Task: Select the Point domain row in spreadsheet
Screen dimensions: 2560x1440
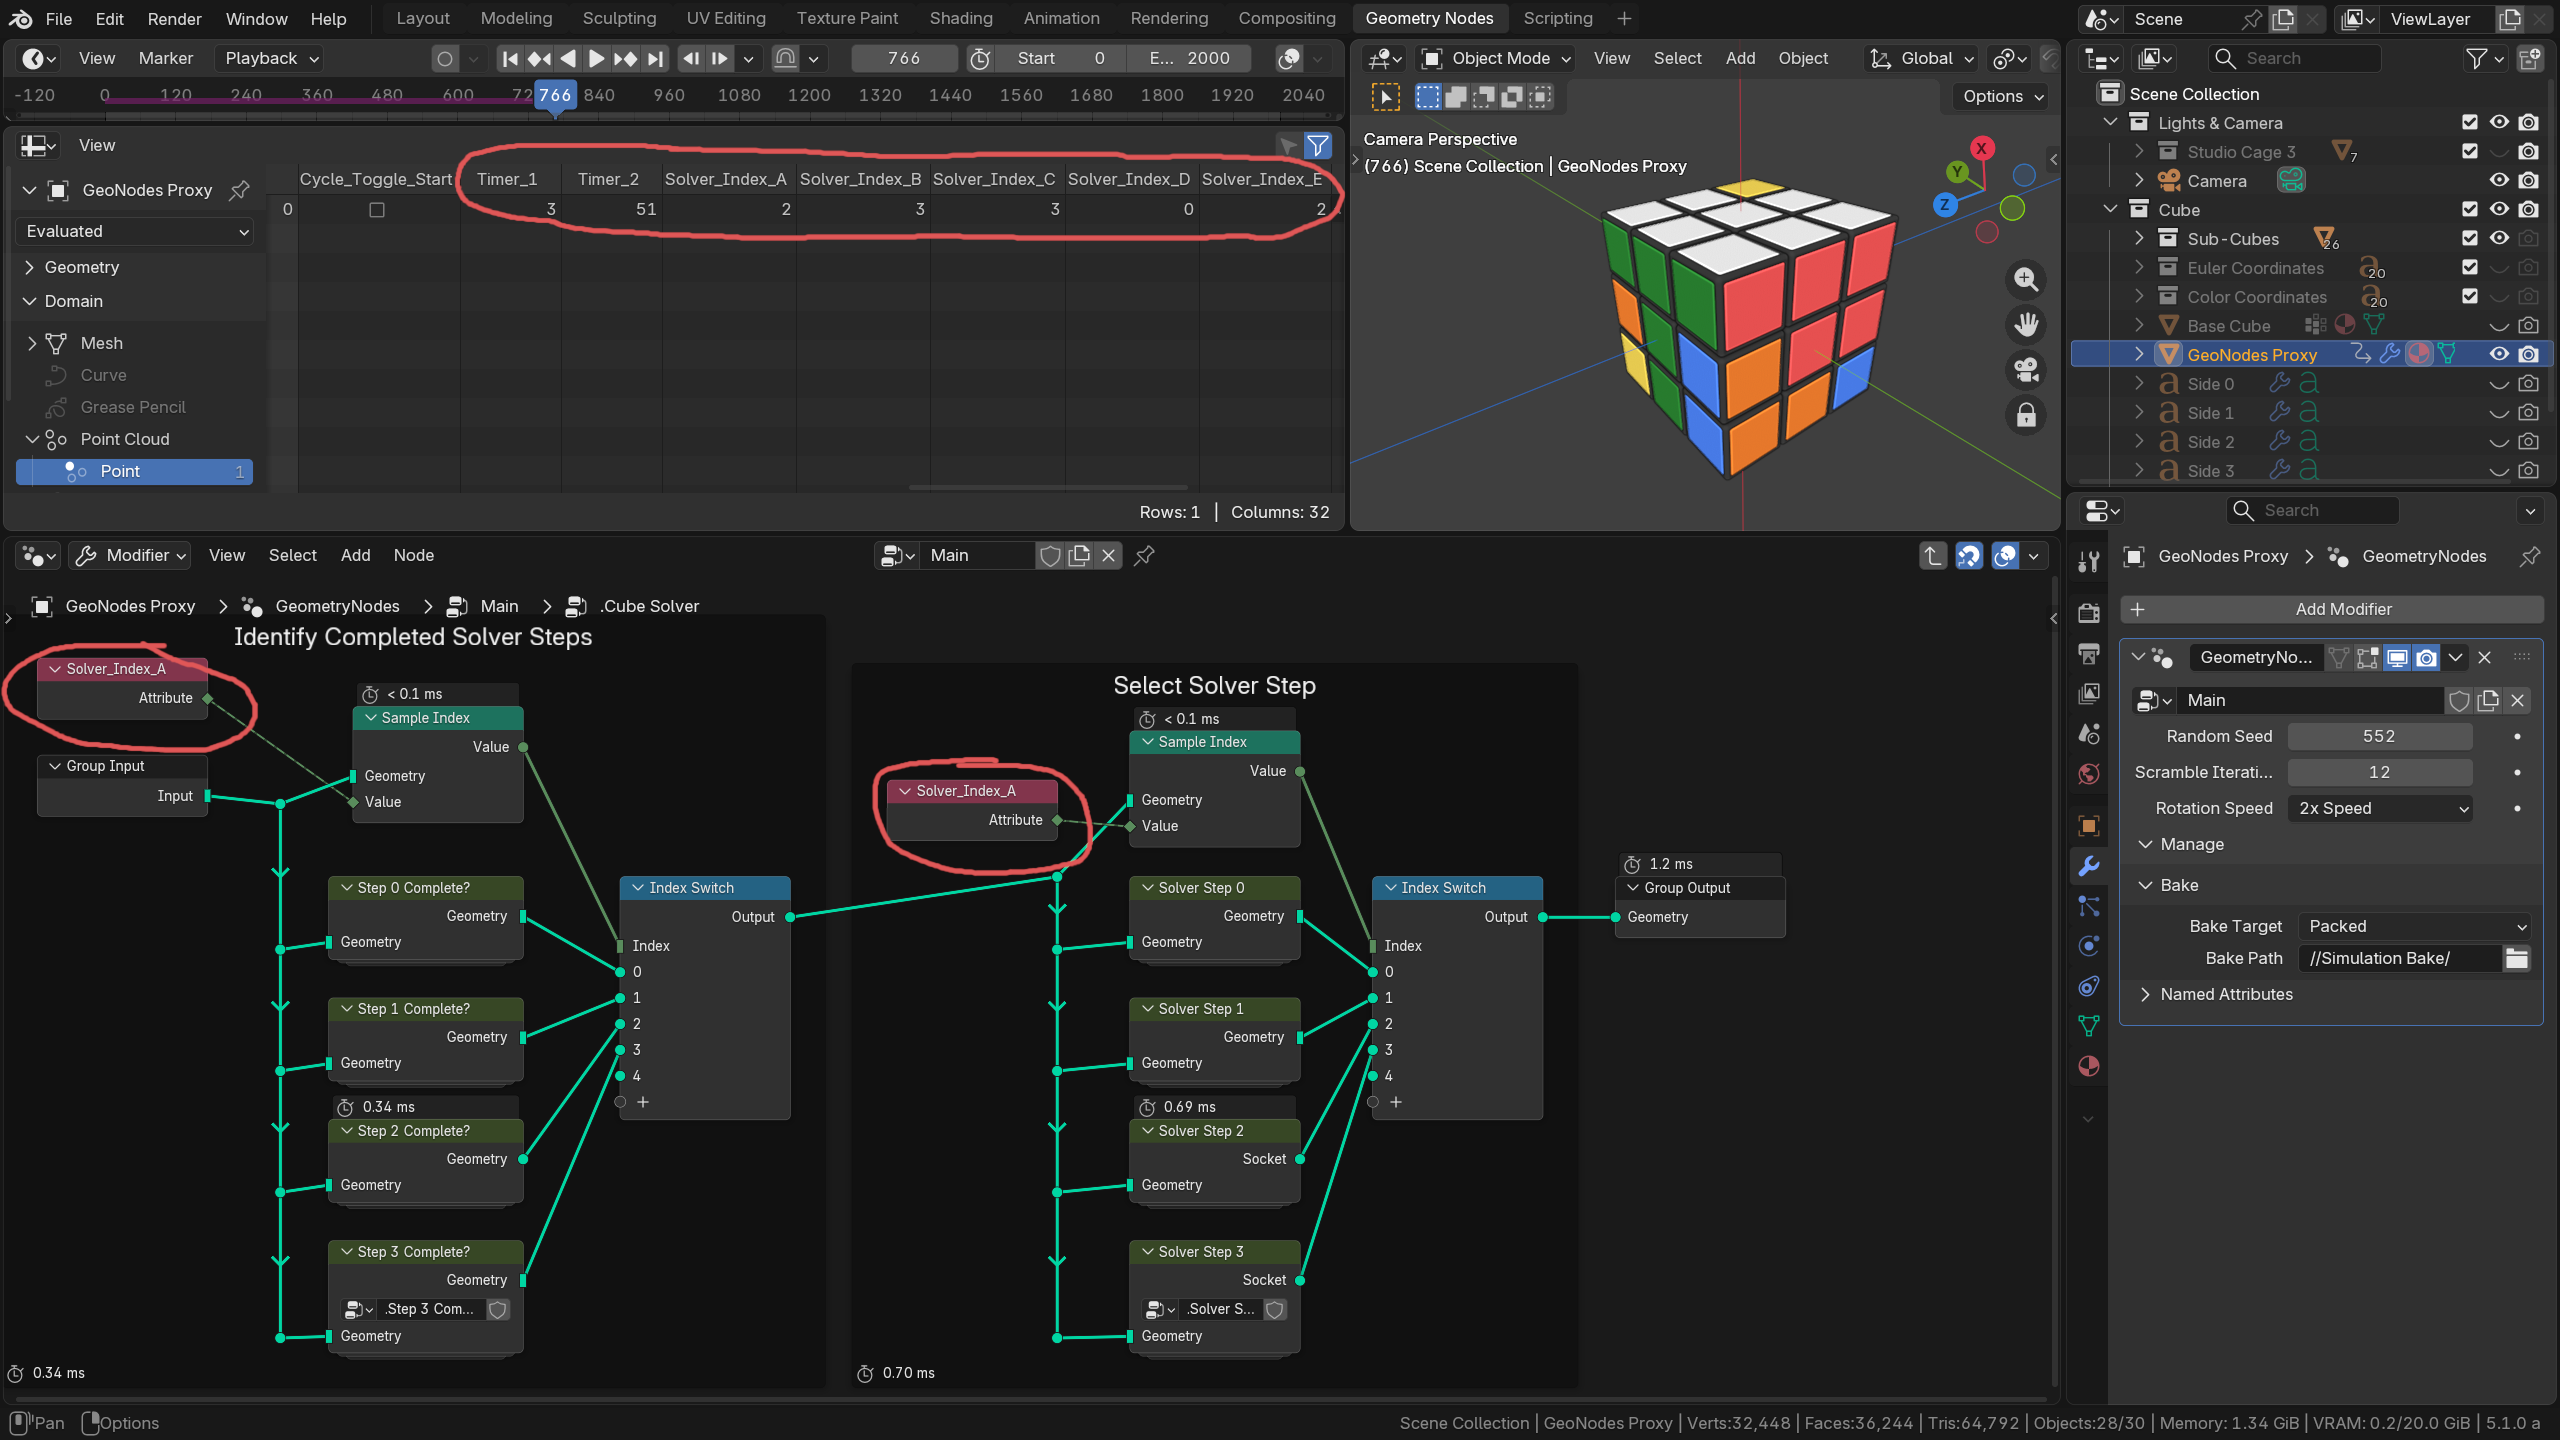Action: pyautogui.click(x=134, y=471)
